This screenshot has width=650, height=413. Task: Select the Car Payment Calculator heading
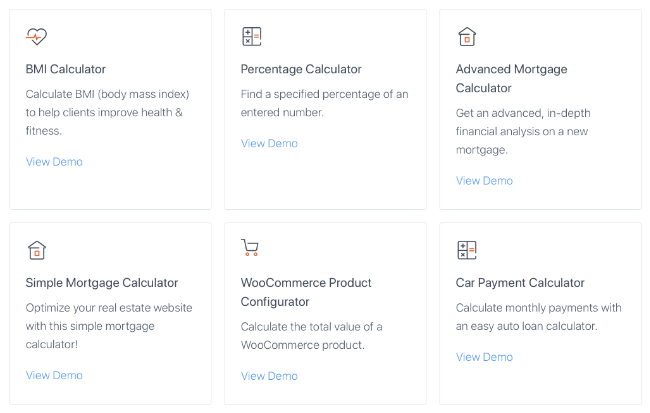point(520,283)
